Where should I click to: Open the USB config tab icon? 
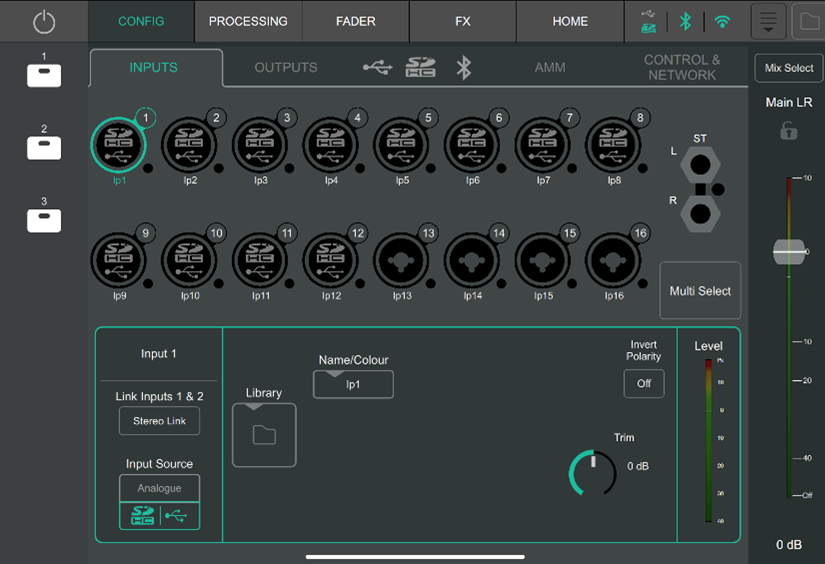(377, 67)
